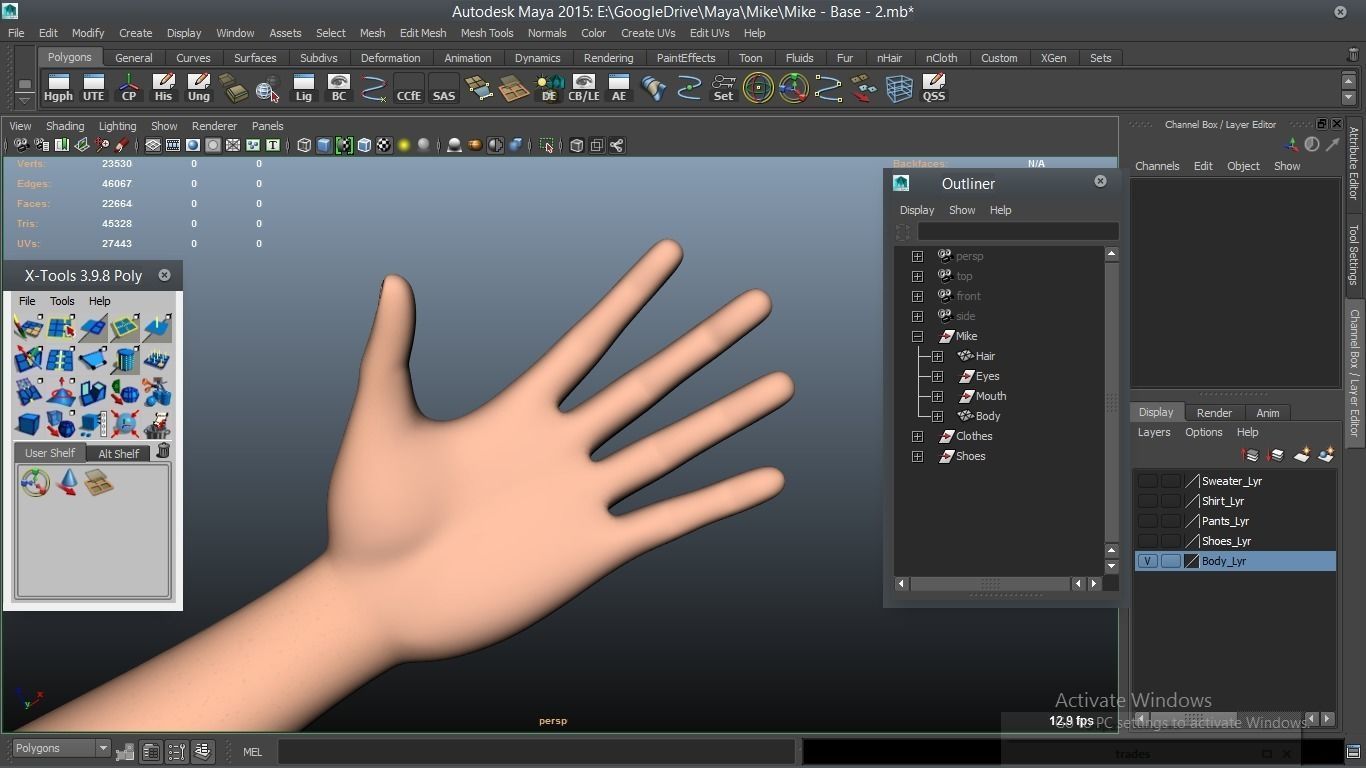Switch to the Render layer tab
The height and width of the screenshot is (768, 1366).
[x=1214, y=413]
